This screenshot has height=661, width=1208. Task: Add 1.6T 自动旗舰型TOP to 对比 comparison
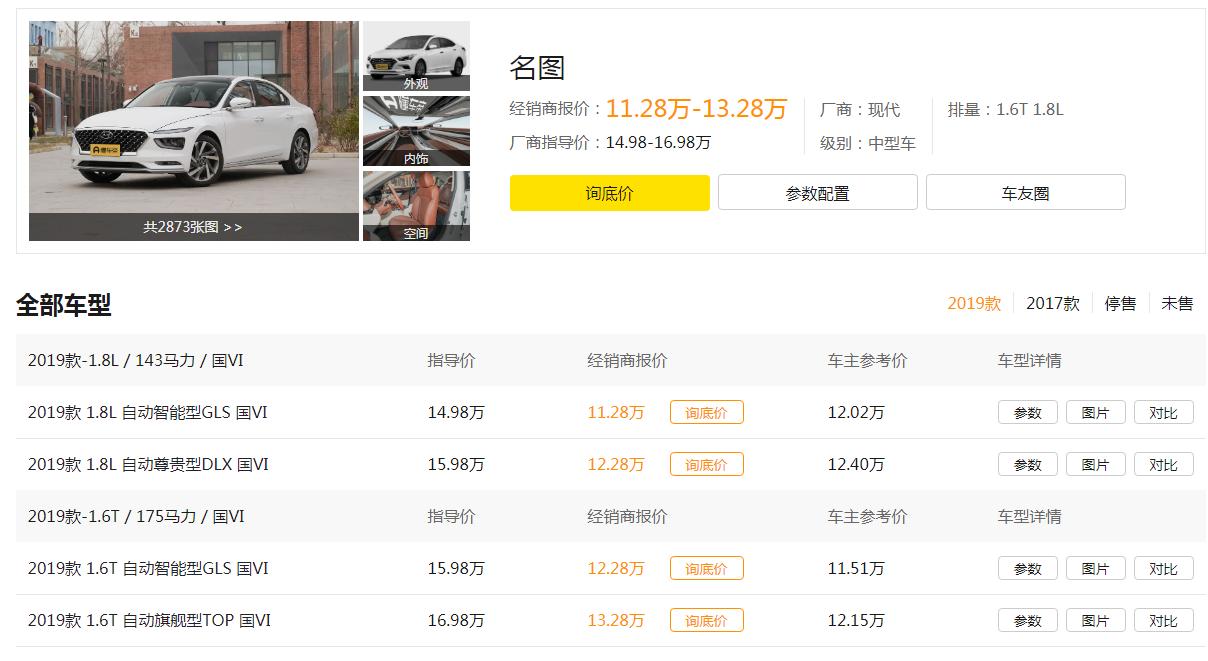[1164, 620]
